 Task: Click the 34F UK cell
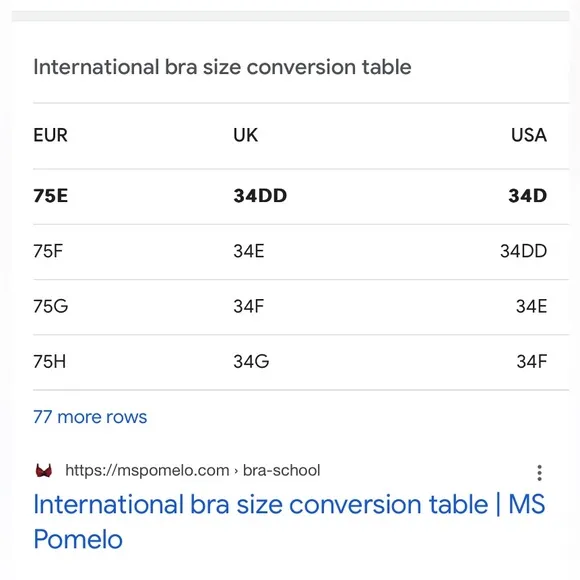pos(249,306)
